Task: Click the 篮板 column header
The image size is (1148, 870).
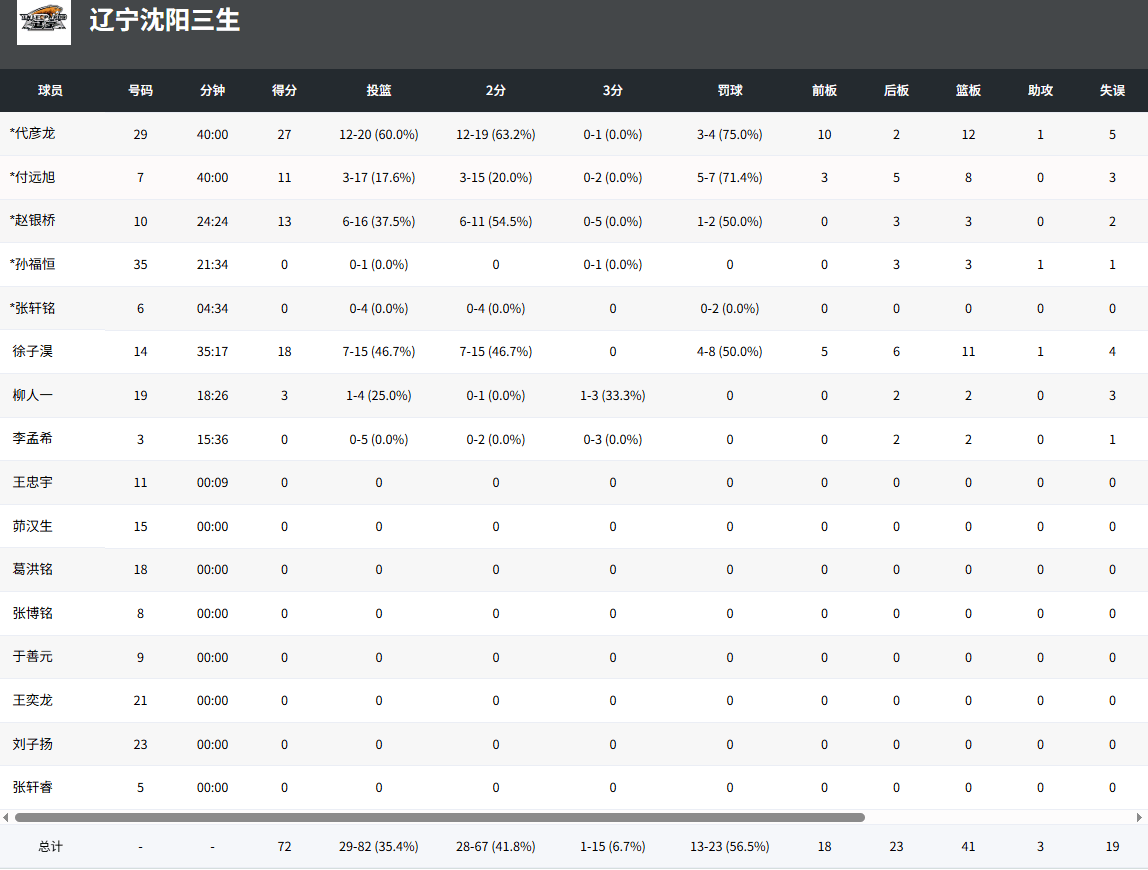Action: [x=968, y=90]
